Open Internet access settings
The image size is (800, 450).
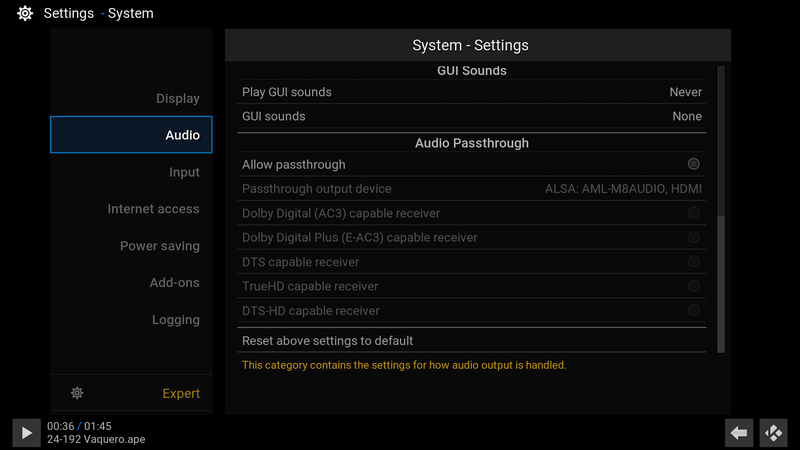(153, 209)
